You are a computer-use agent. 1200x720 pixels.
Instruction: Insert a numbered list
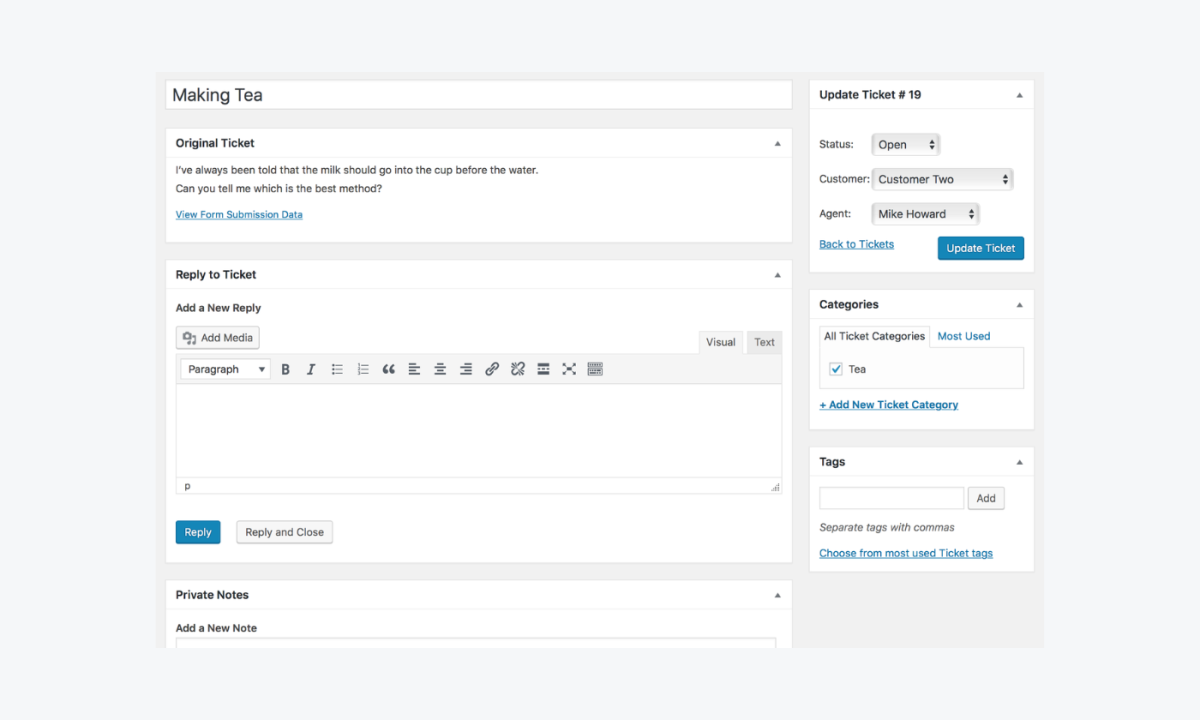click(363, 369)
